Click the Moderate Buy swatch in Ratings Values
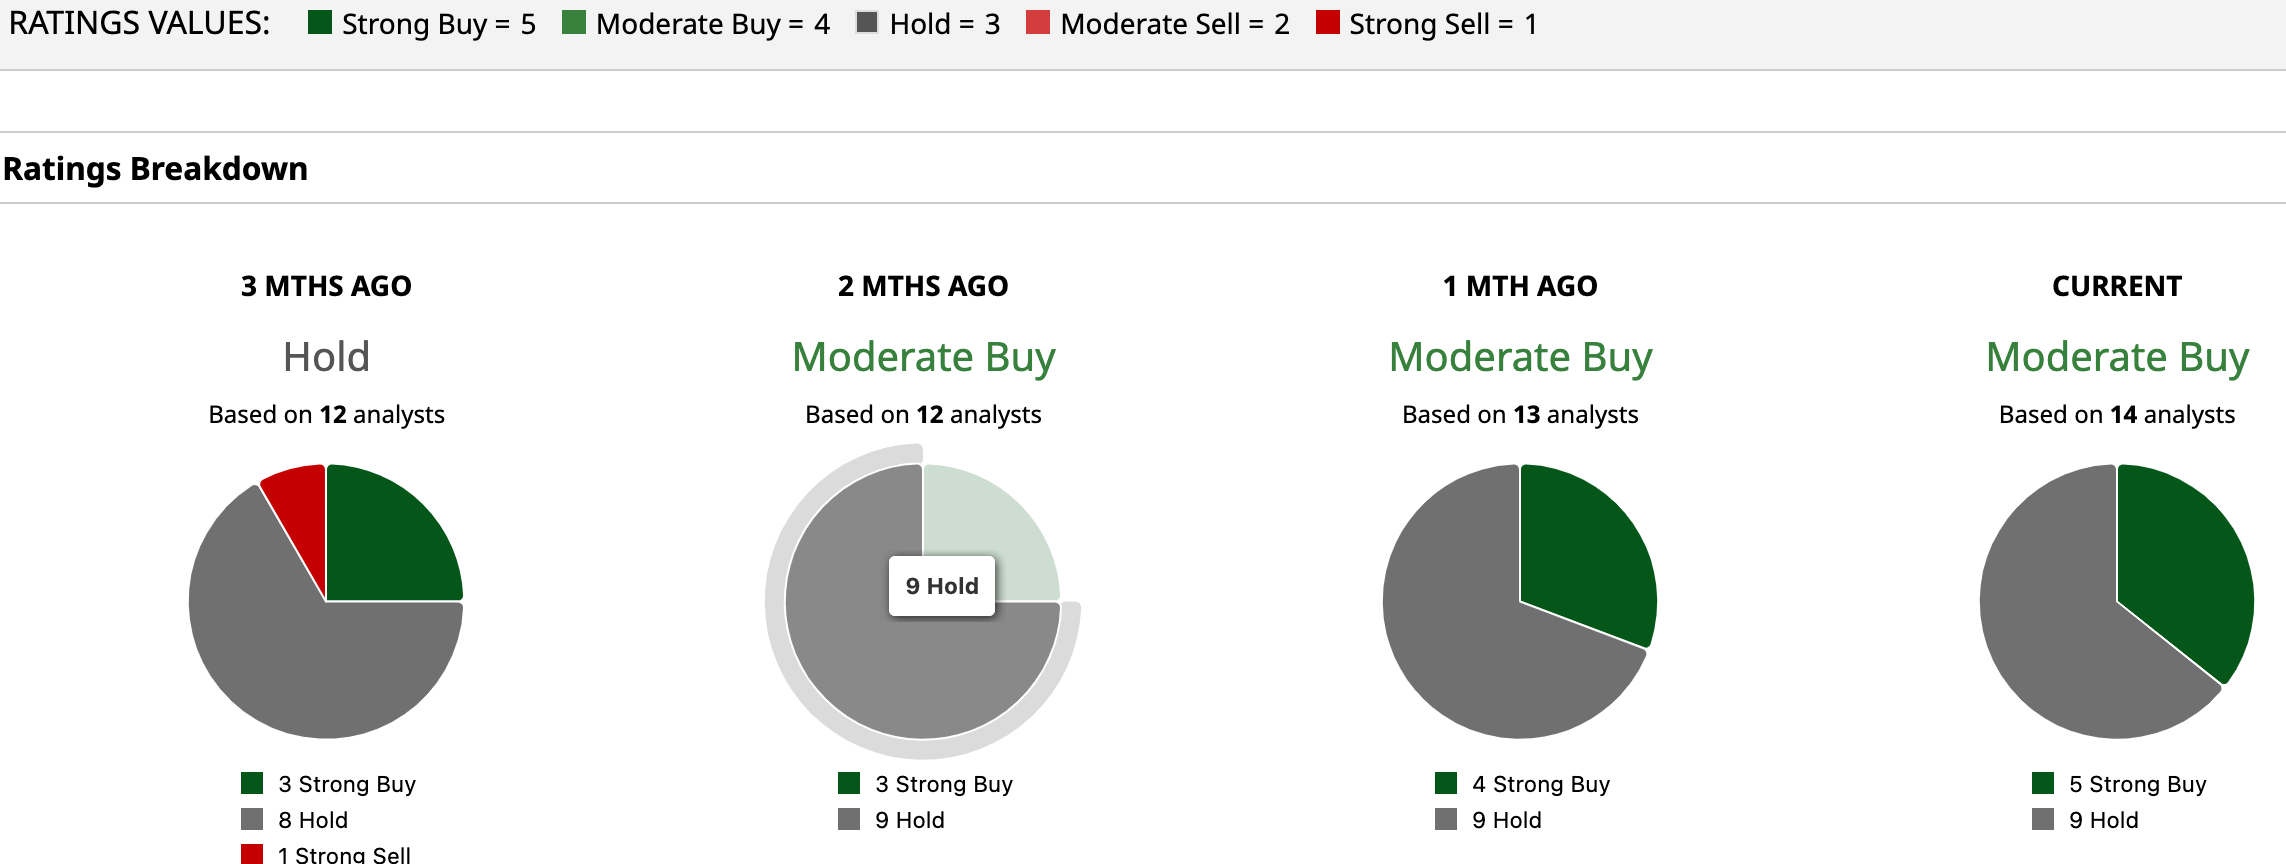Viewport: 2286px width, 864px height. point(574,23)
